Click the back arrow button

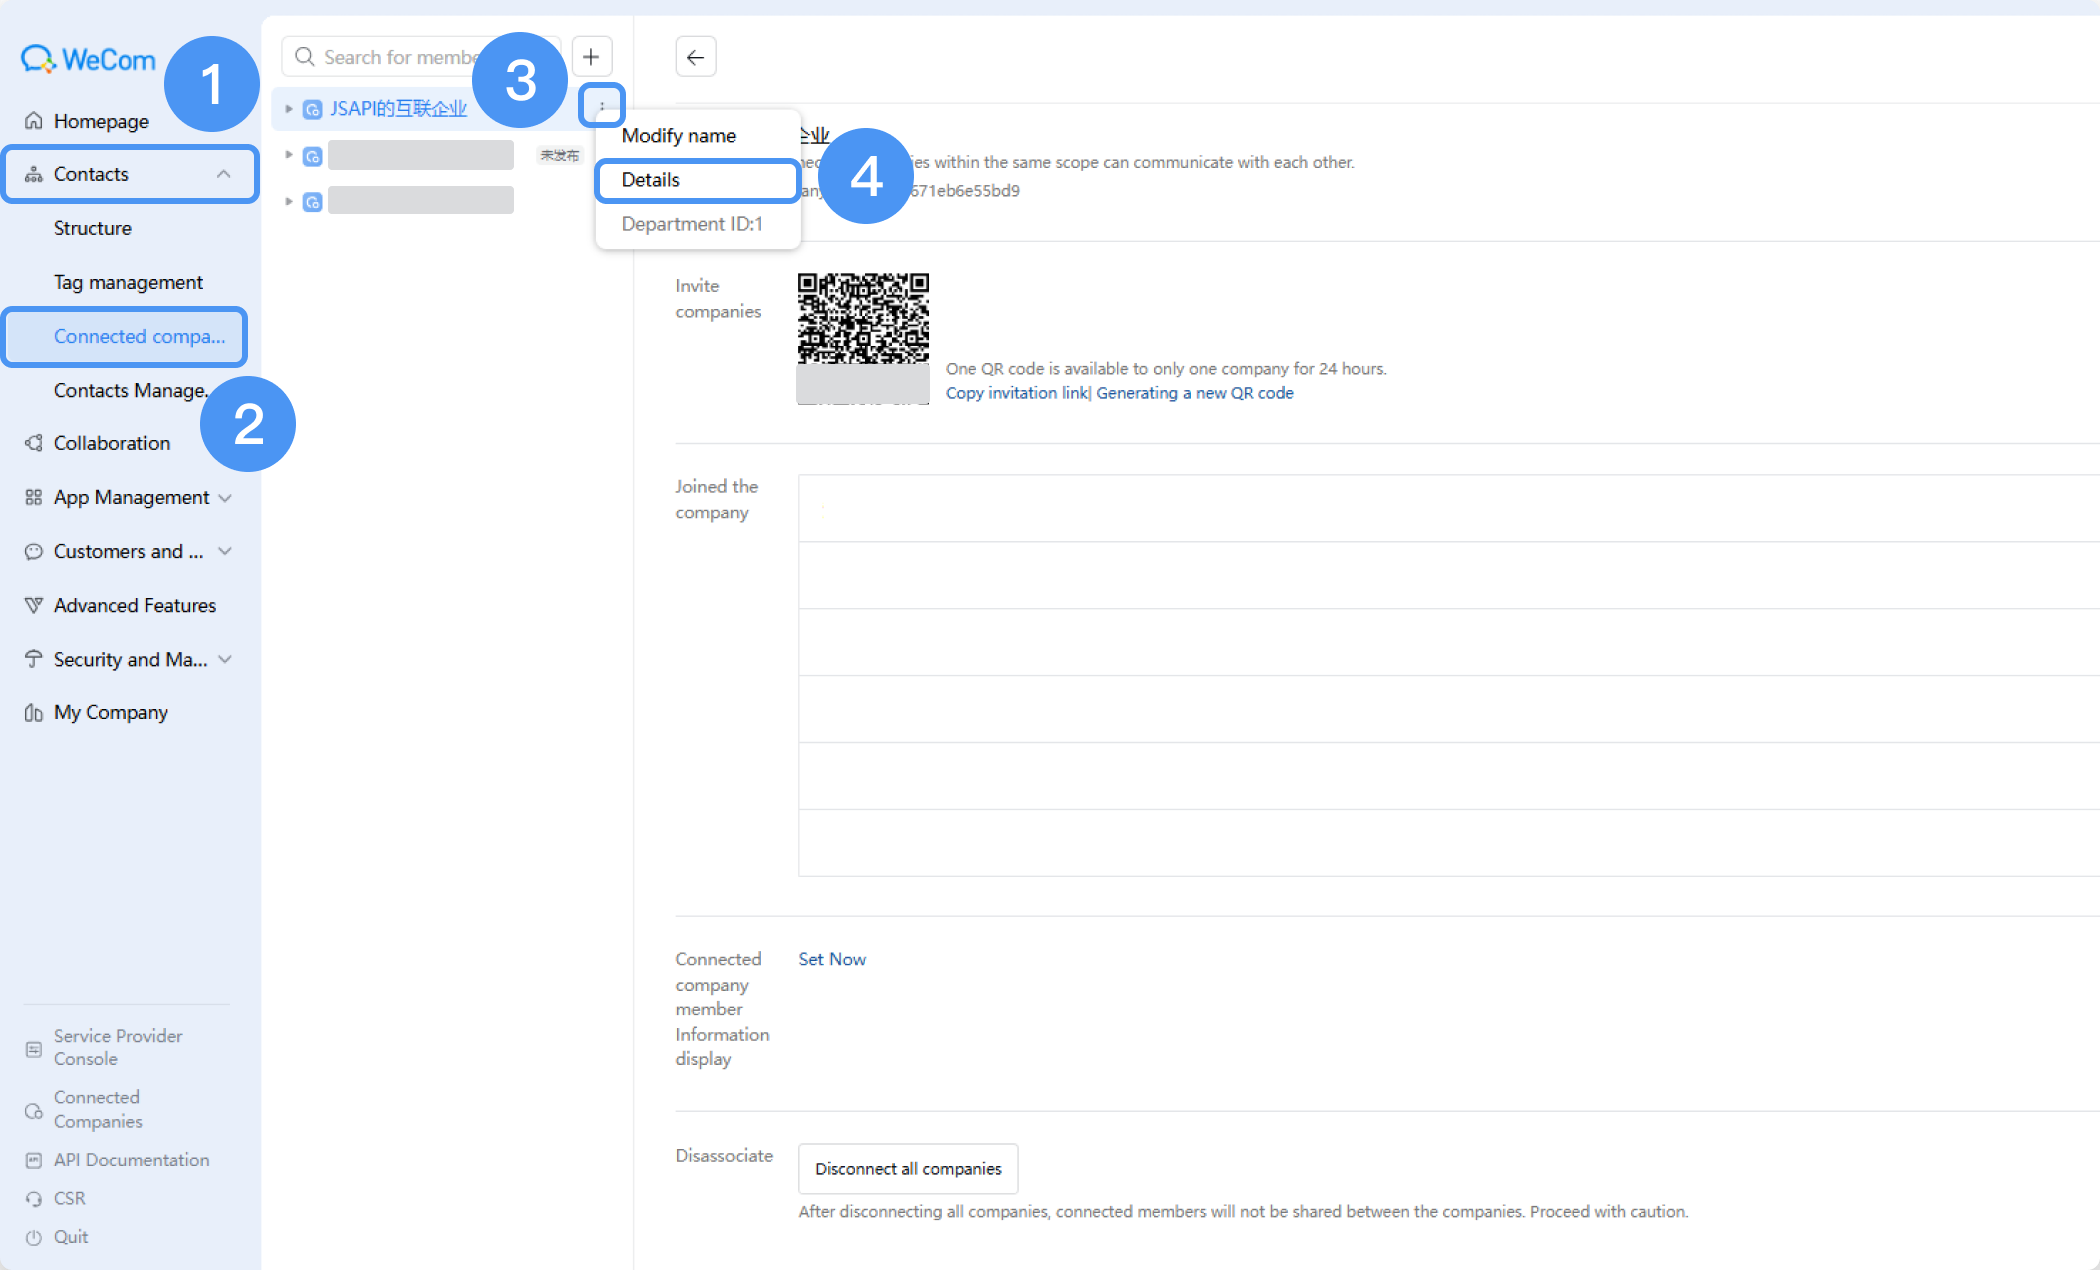coord(696,57)
